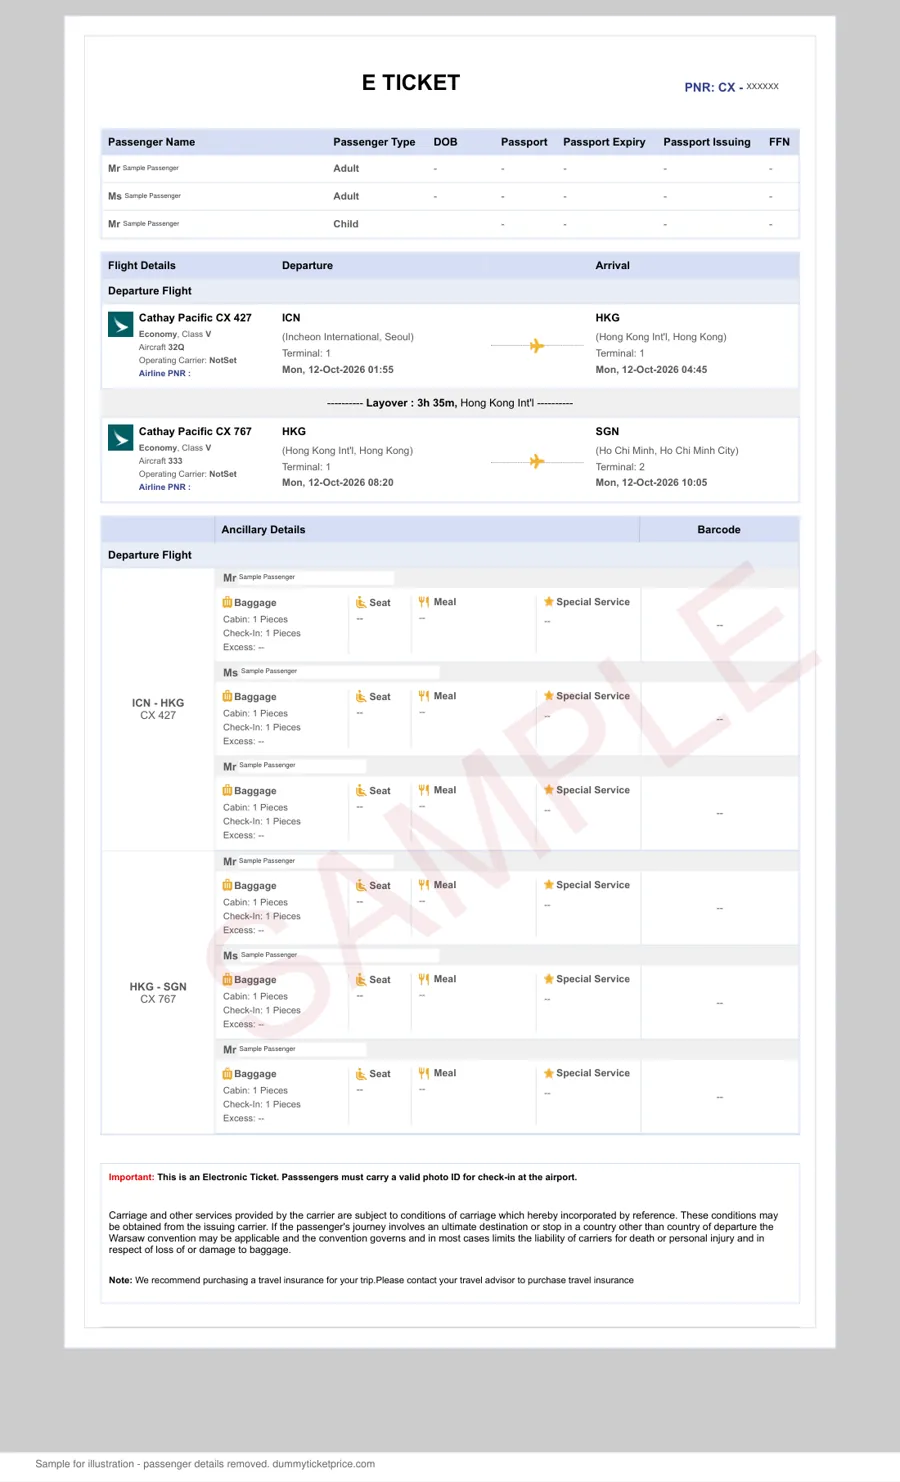900x1482 pixels.
Task: Select the Cathay Pacific CX 427 flight name
Action: click(x=195, y=318)
